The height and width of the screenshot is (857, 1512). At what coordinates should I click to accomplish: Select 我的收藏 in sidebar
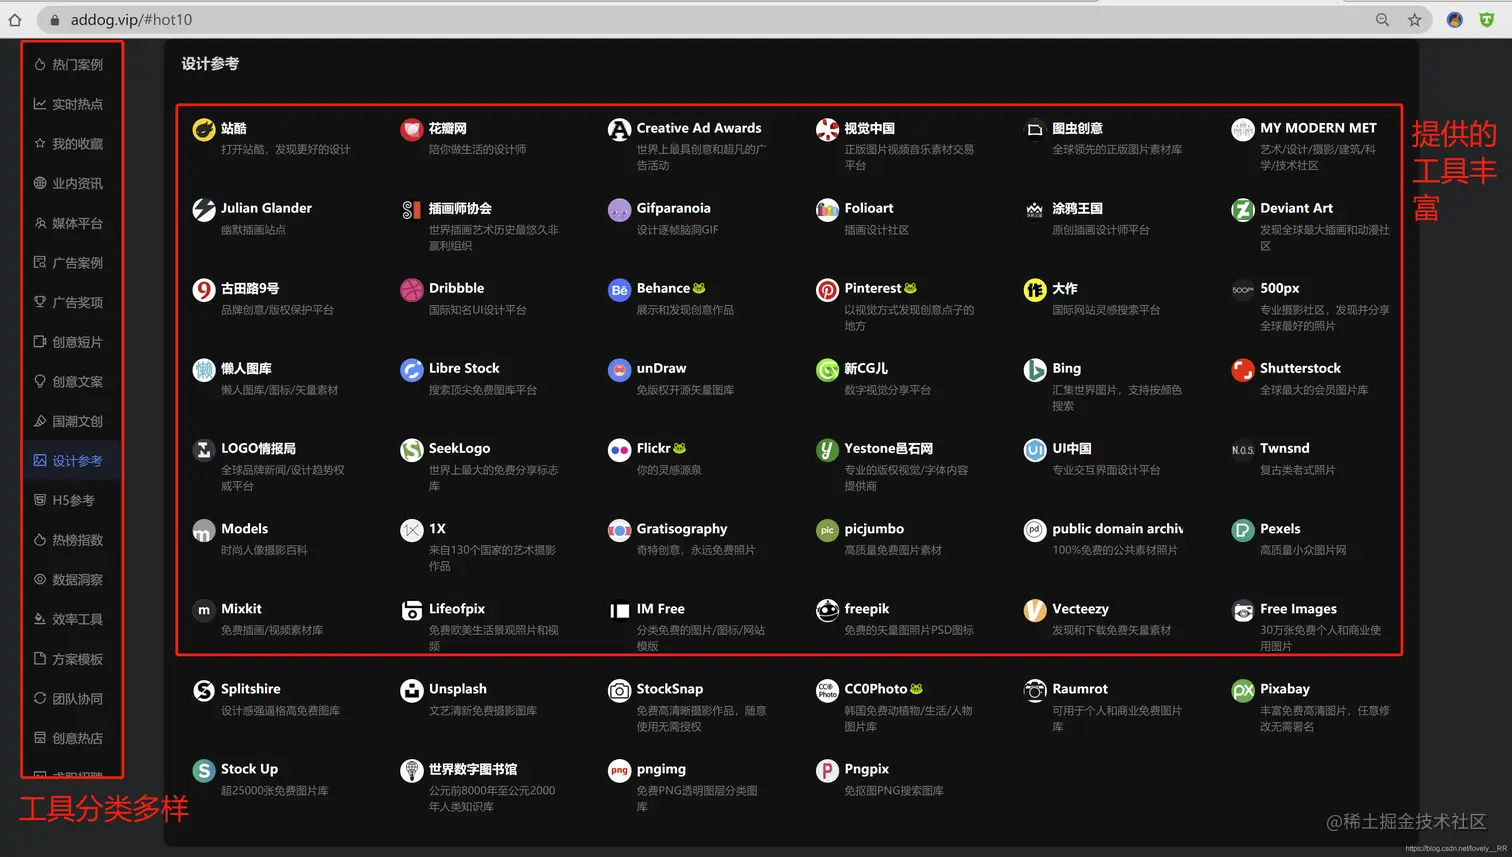(x=71, y=144)
